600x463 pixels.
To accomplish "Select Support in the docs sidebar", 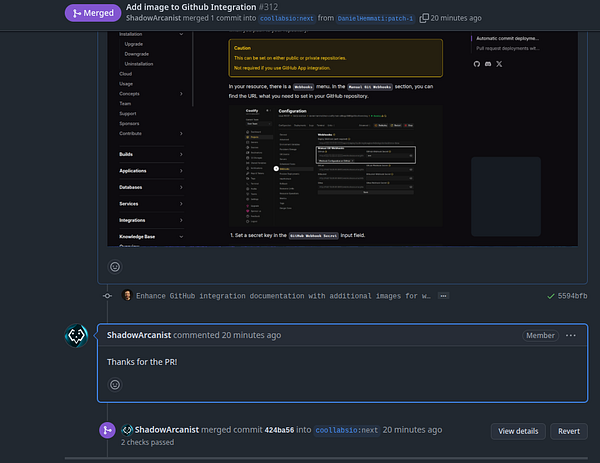I will (x=127, y=114).
